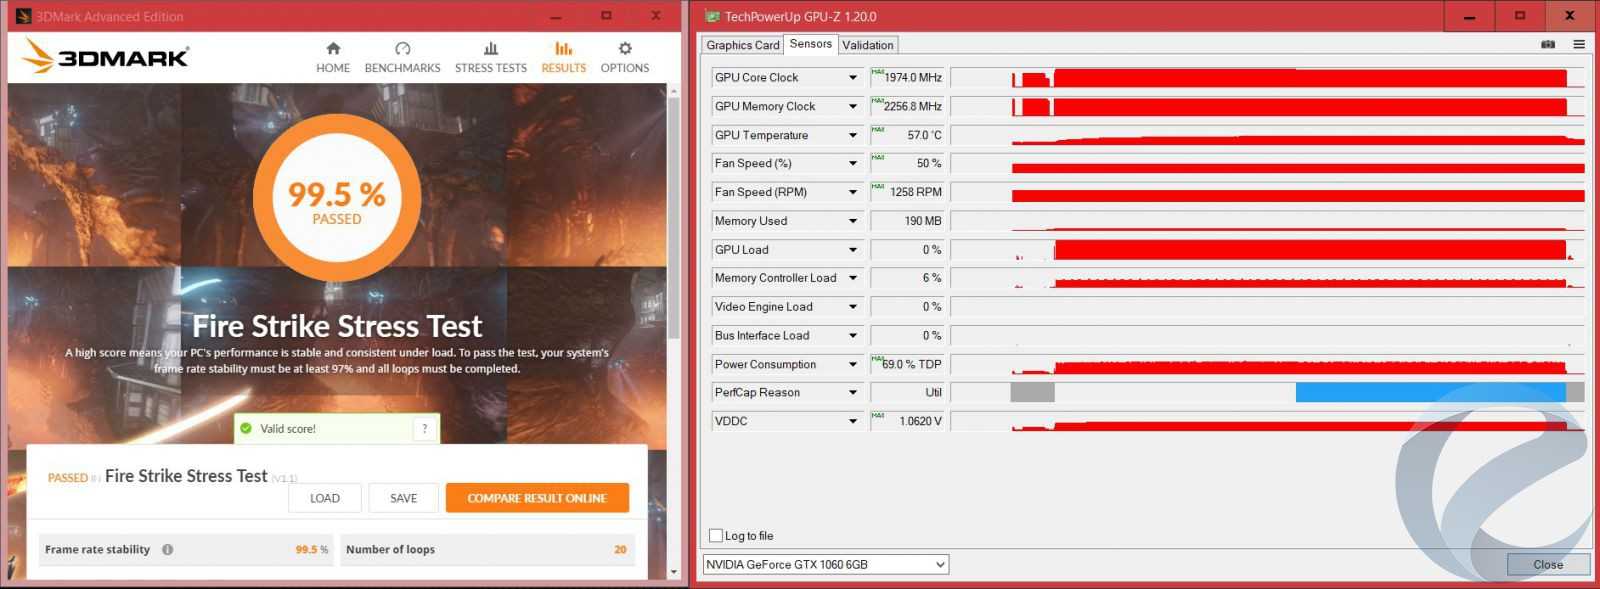Expand the Power Consumption sensor dropdown
Screen dimensions: 1600x589
click(x=853, y=365)
